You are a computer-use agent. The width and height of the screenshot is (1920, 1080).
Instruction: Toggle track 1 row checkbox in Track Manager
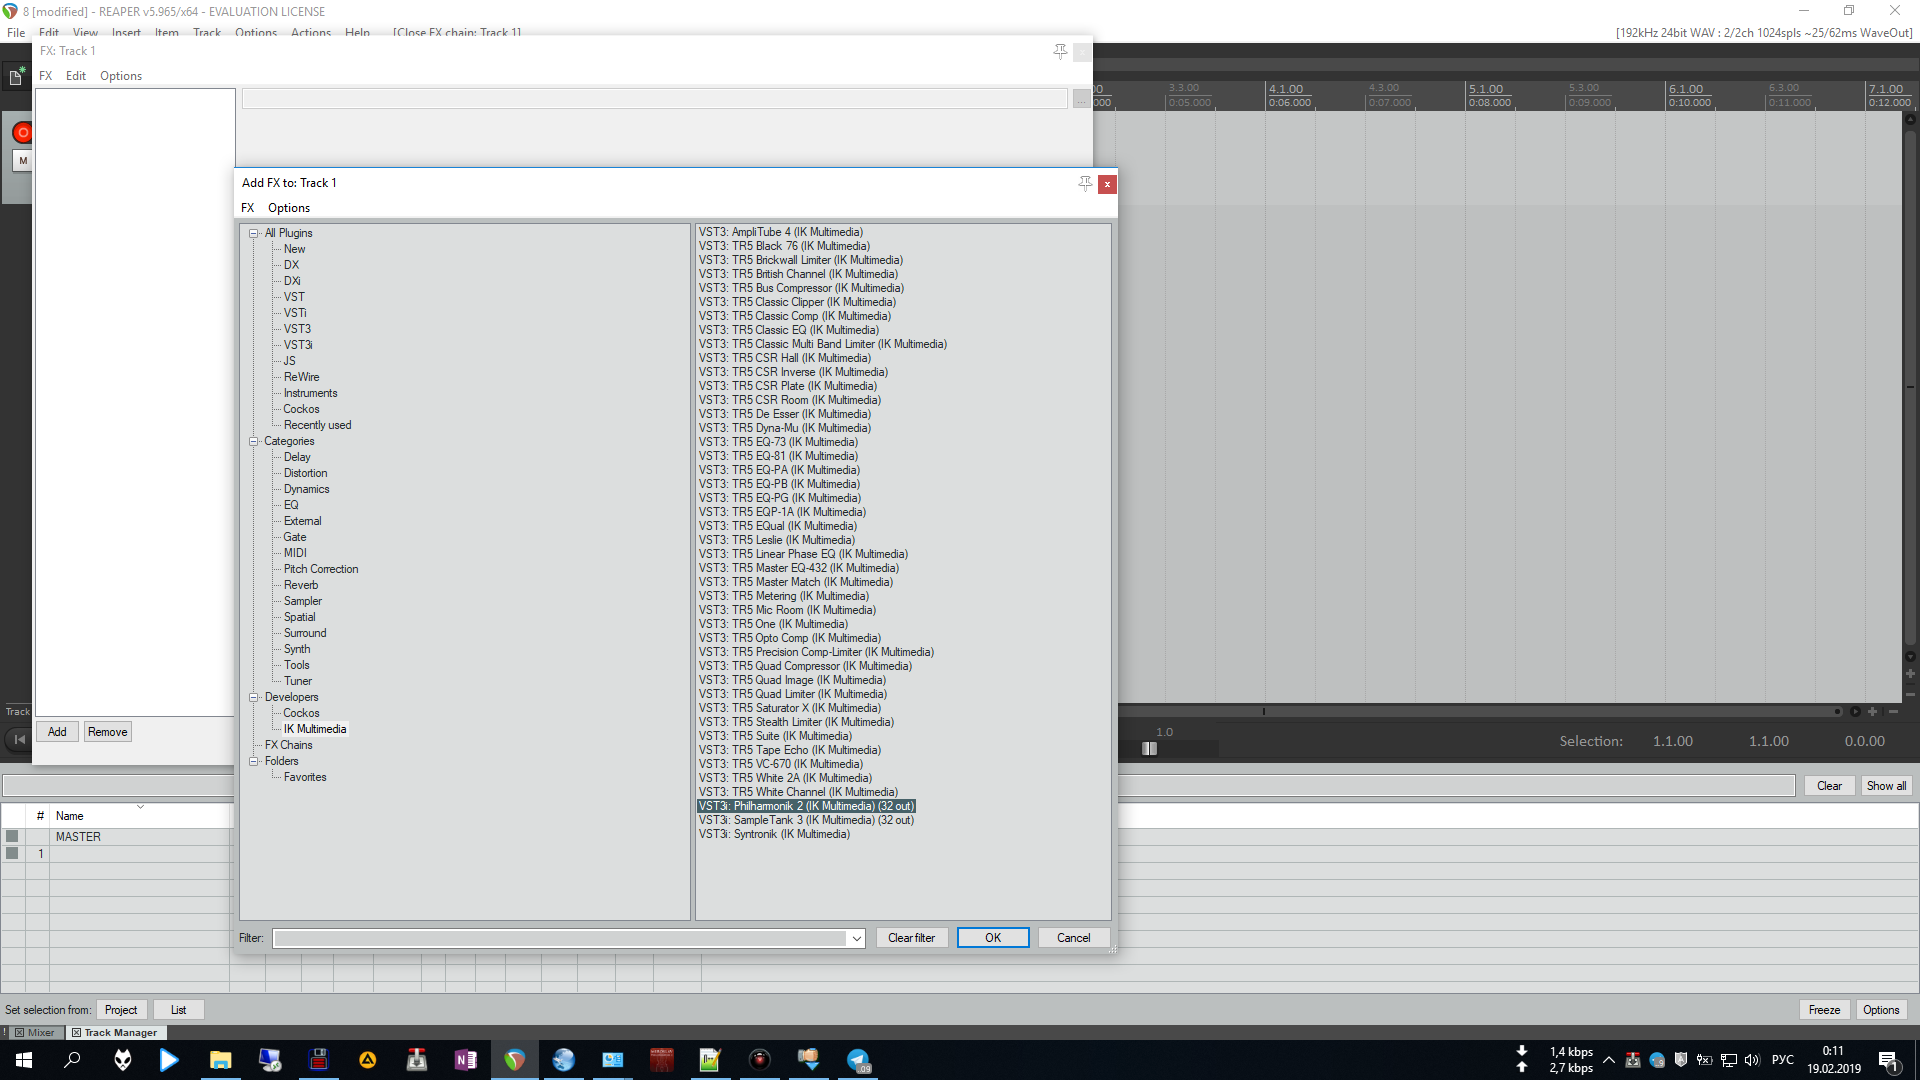coord(12,853)
